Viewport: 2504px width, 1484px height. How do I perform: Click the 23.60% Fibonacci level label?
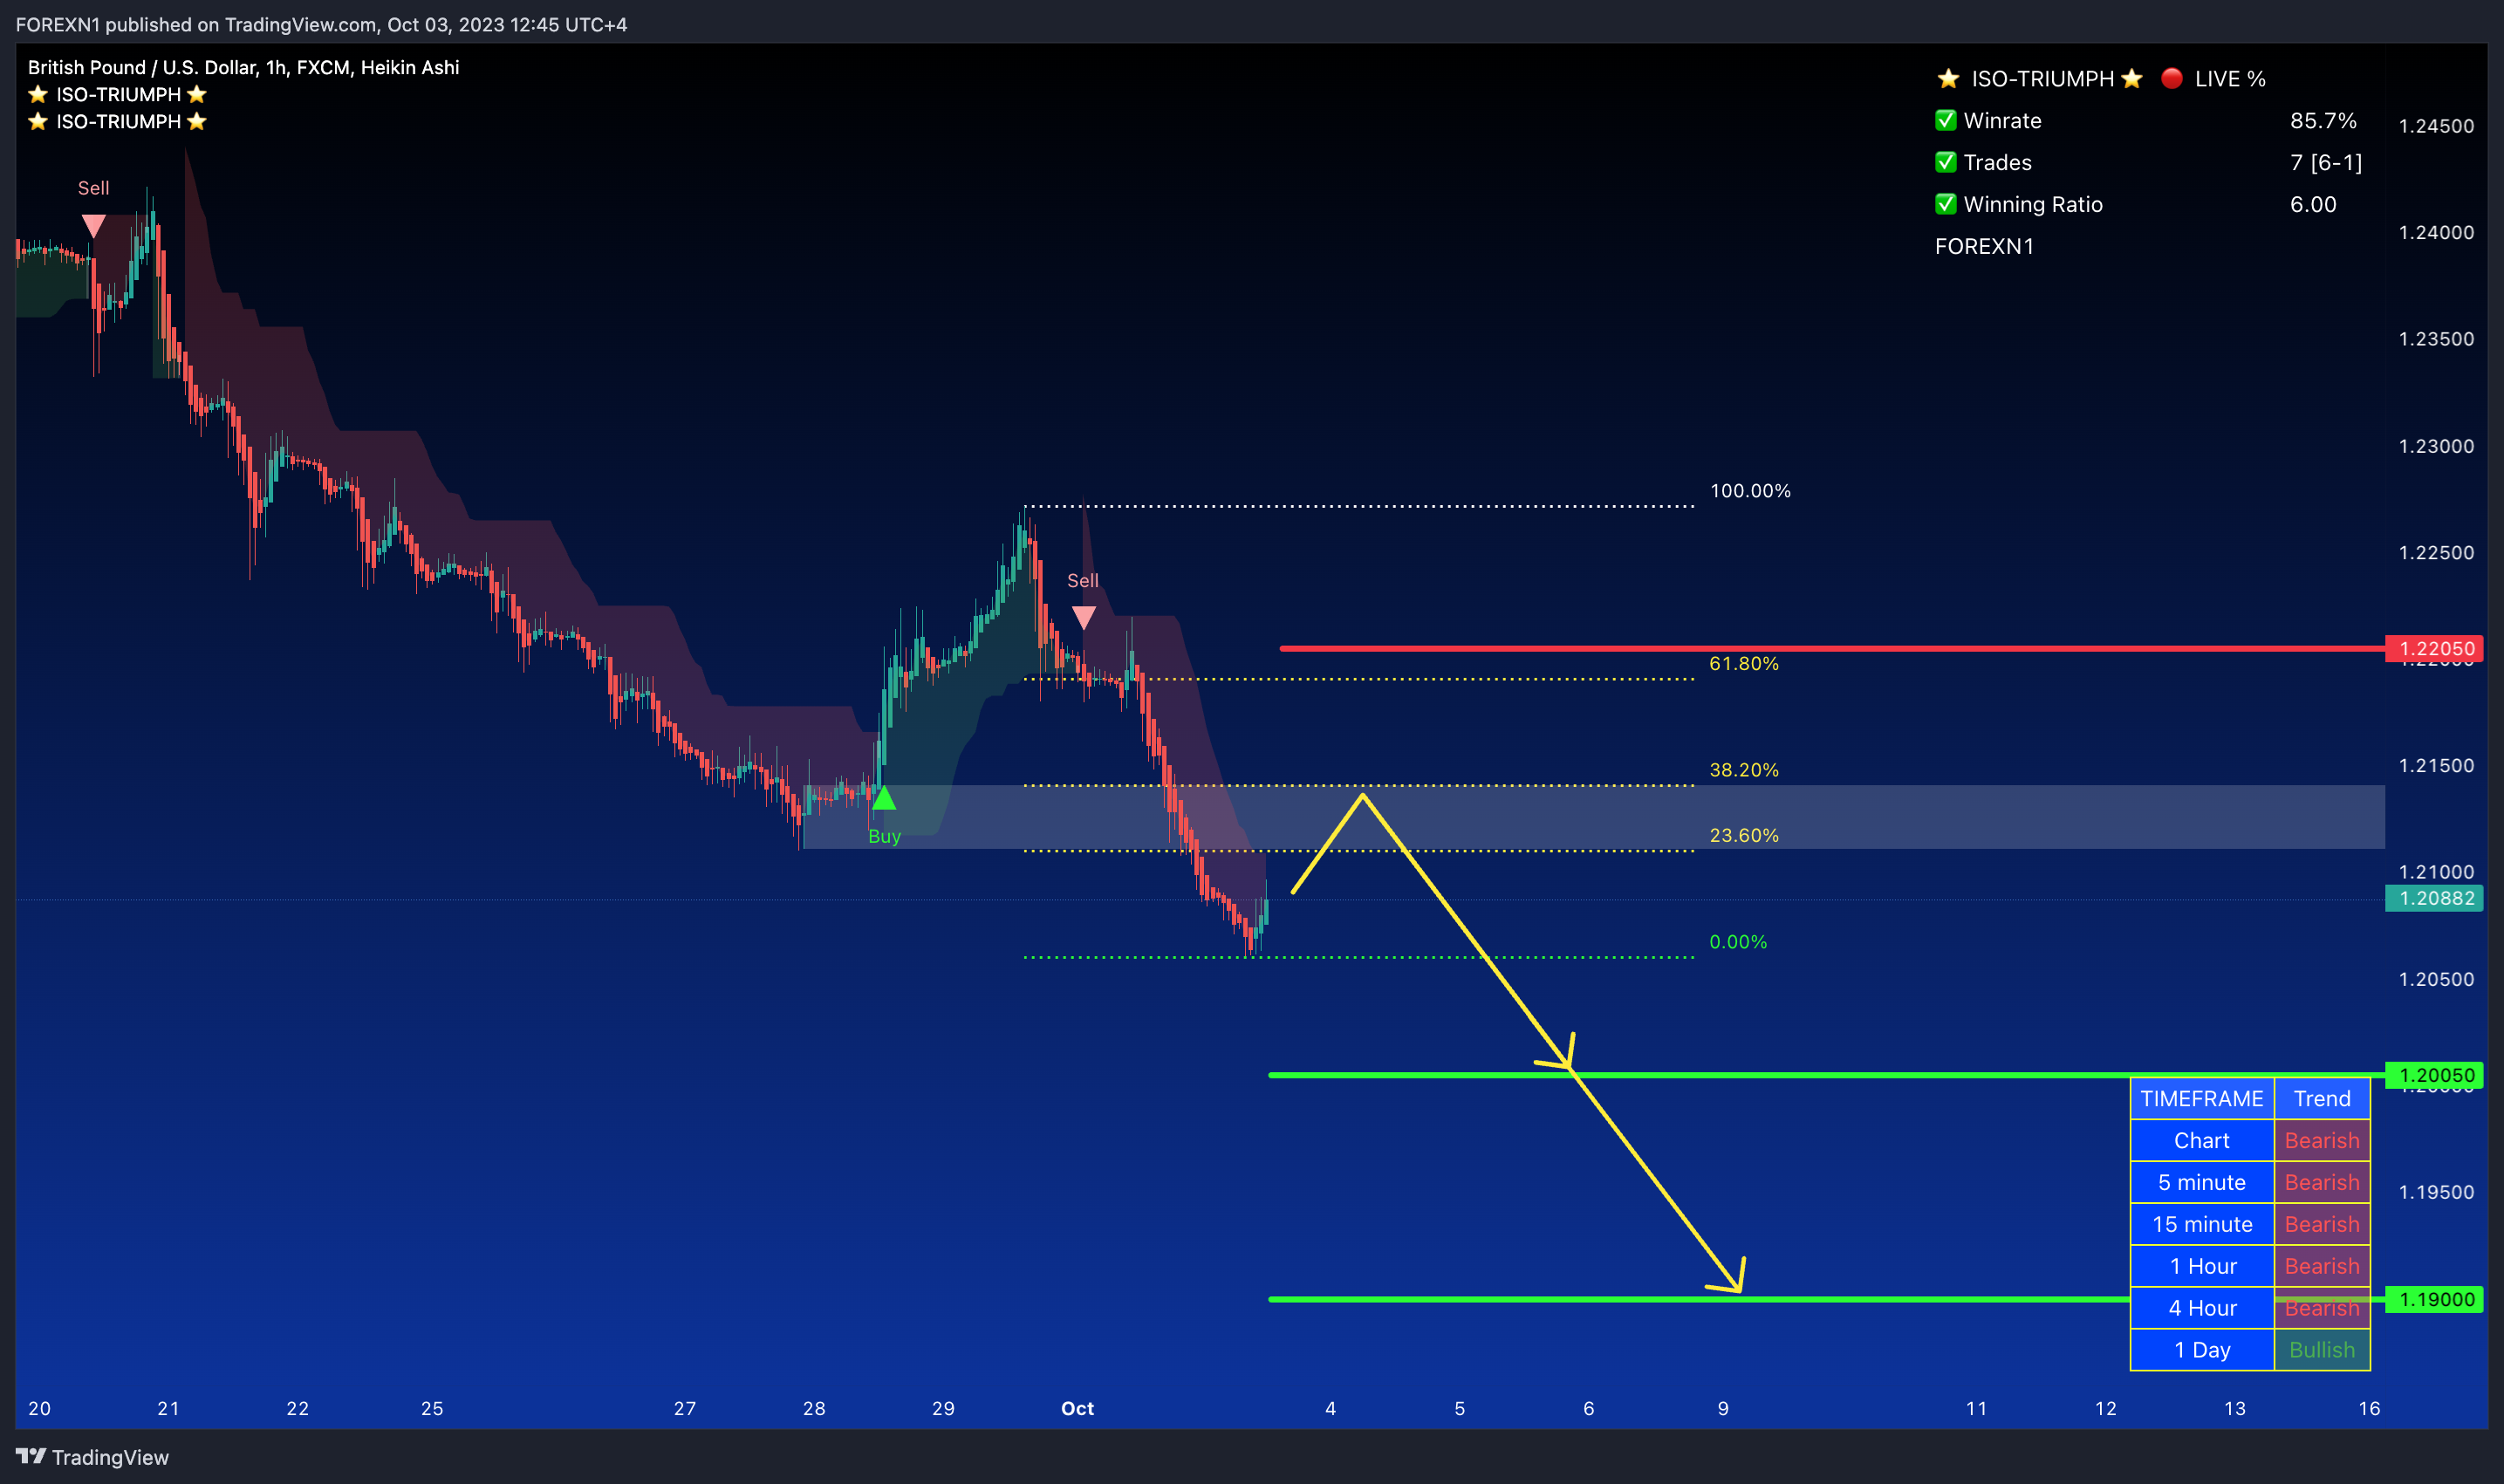click(x=1744, y=835)
